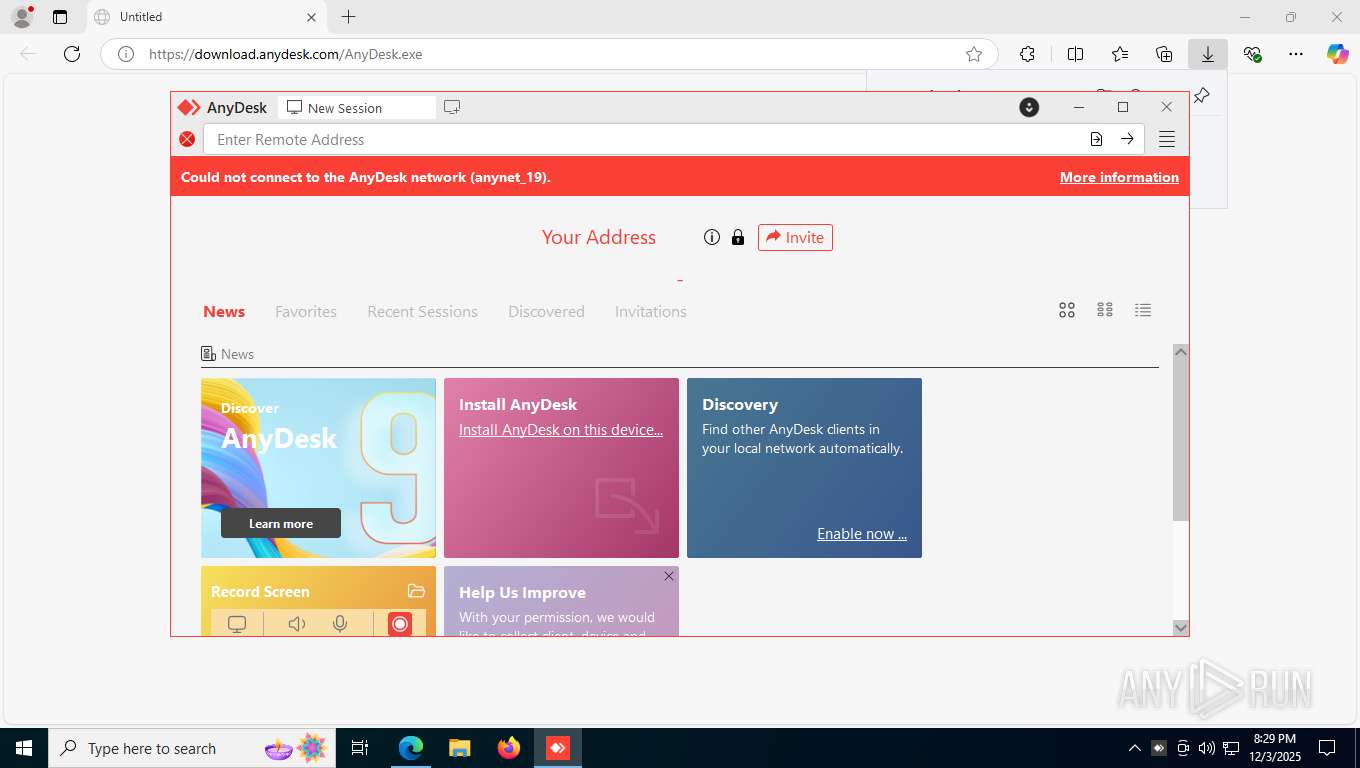Screen dimensions: 1360x768
Task: Click the connect arrow in address bar
Action: point(1127,139)
